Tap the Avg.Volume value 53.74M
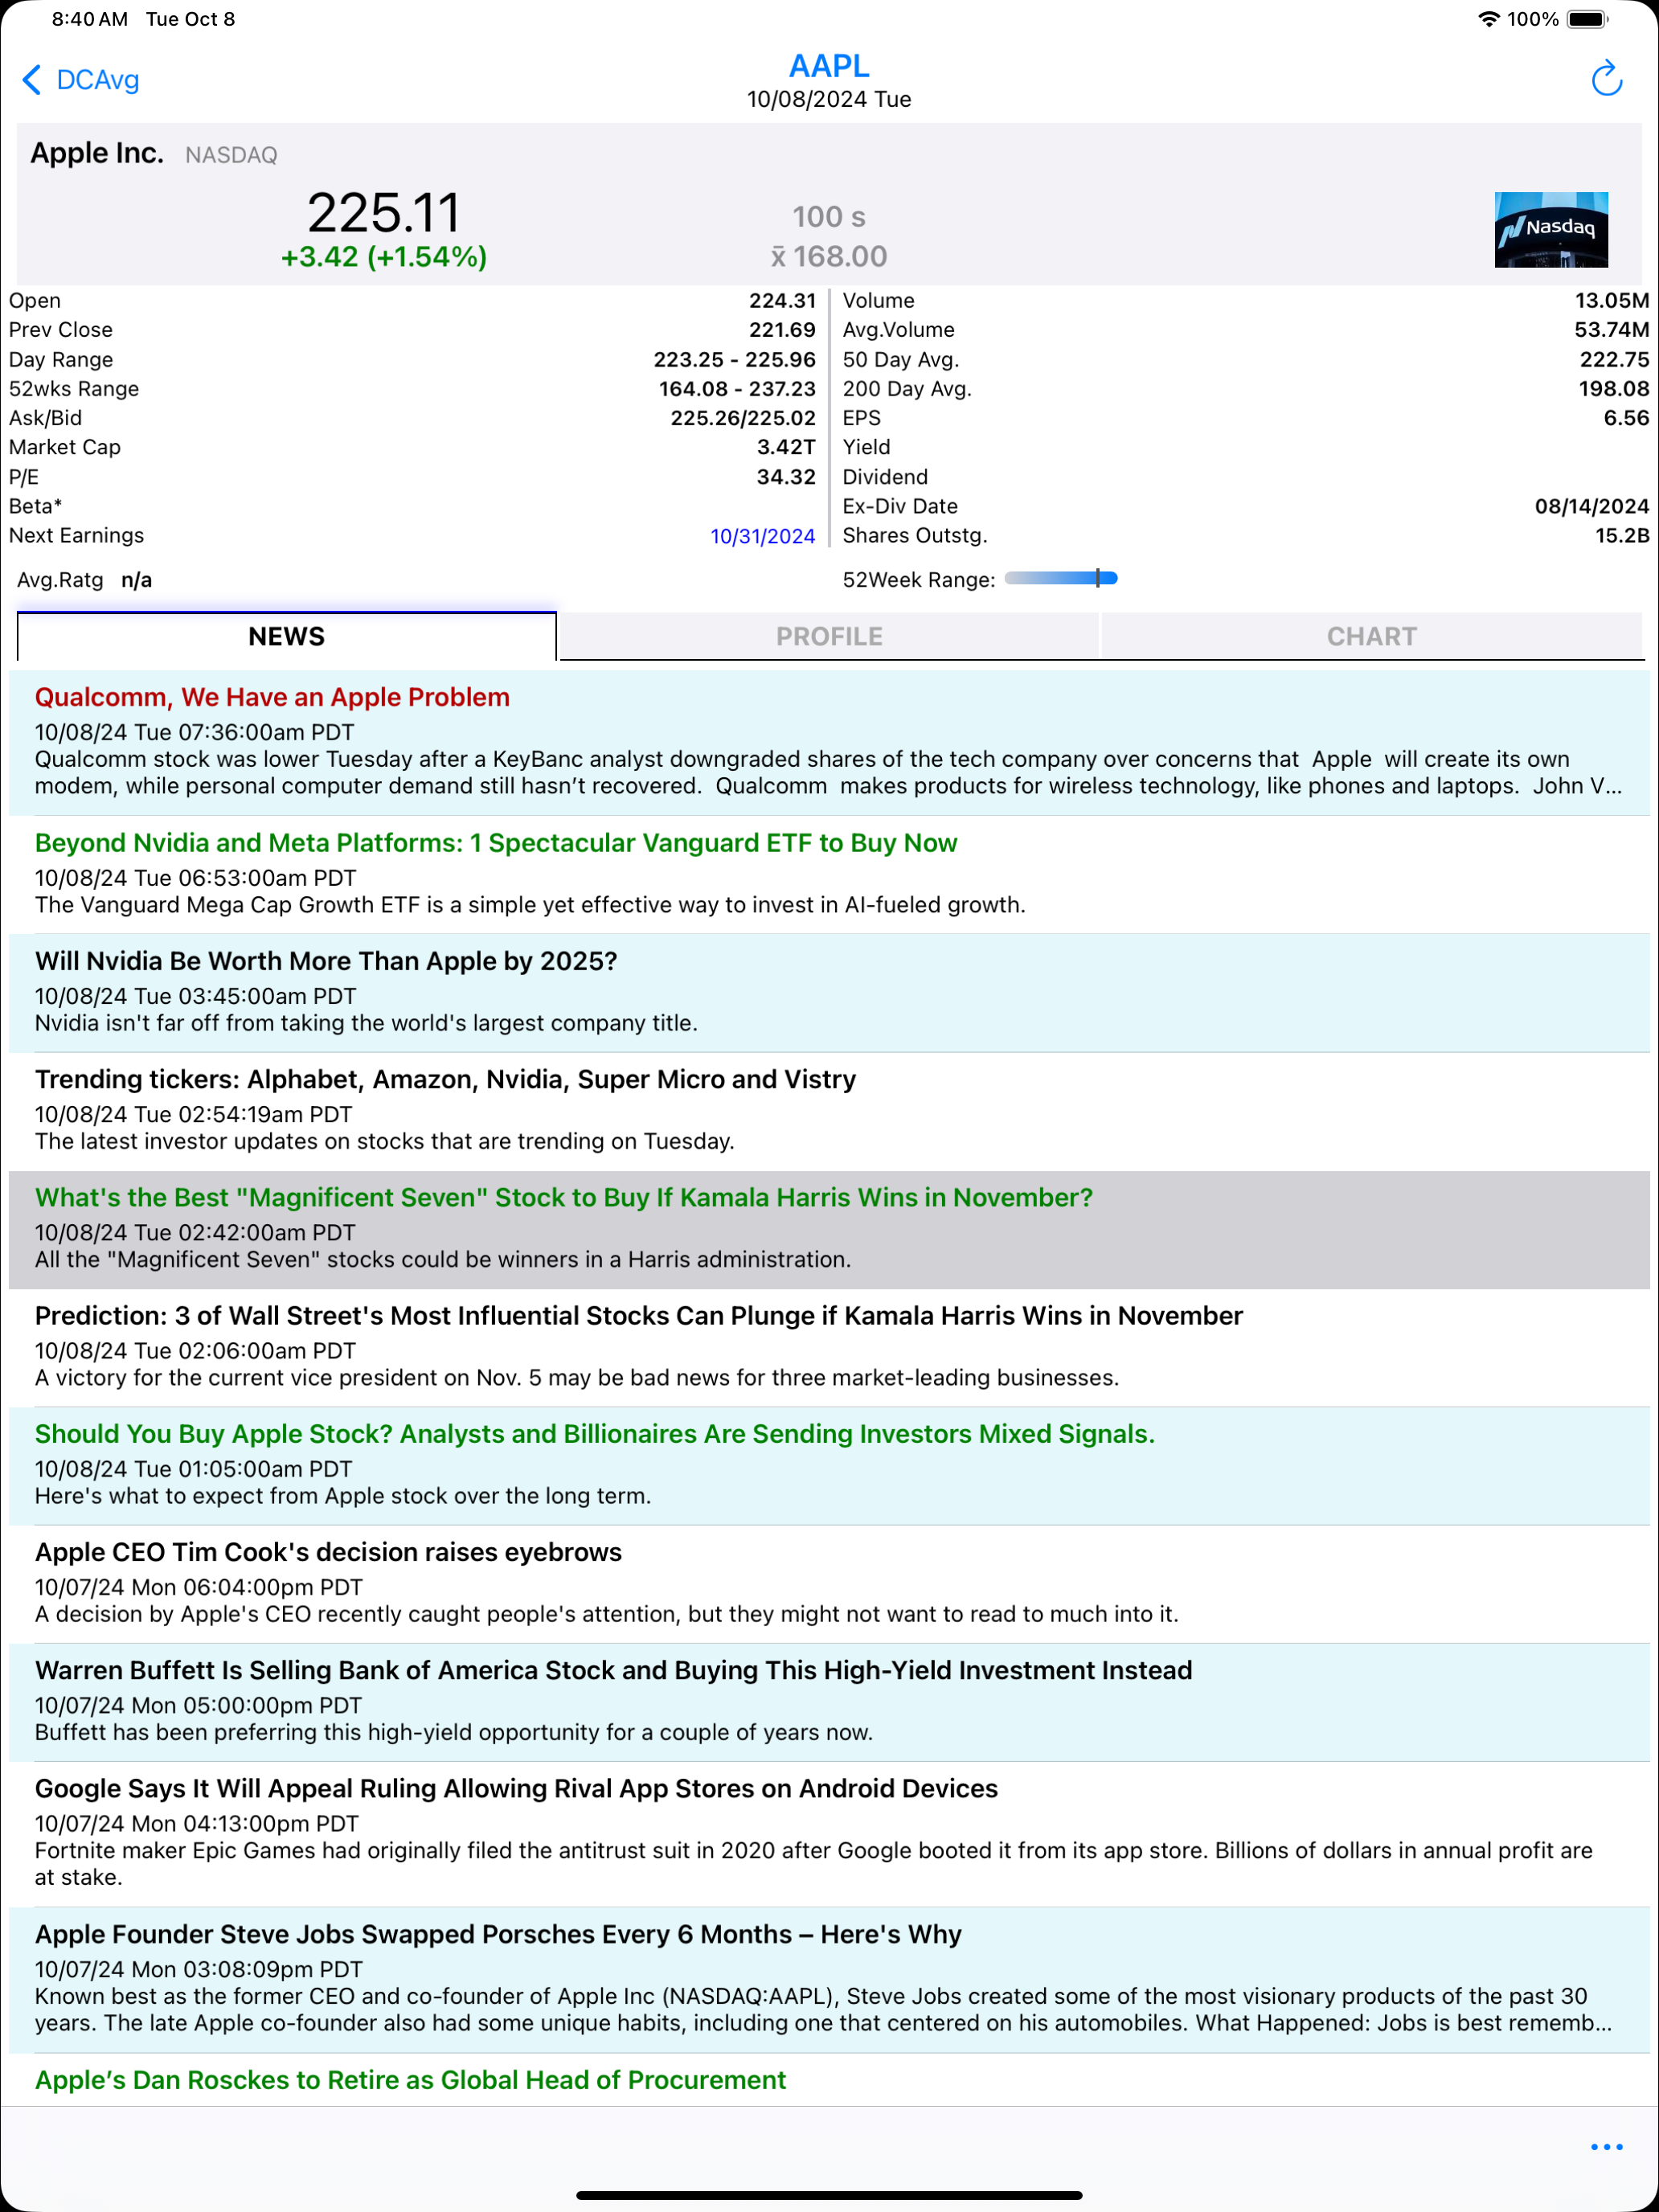 tap(1612, 330)
